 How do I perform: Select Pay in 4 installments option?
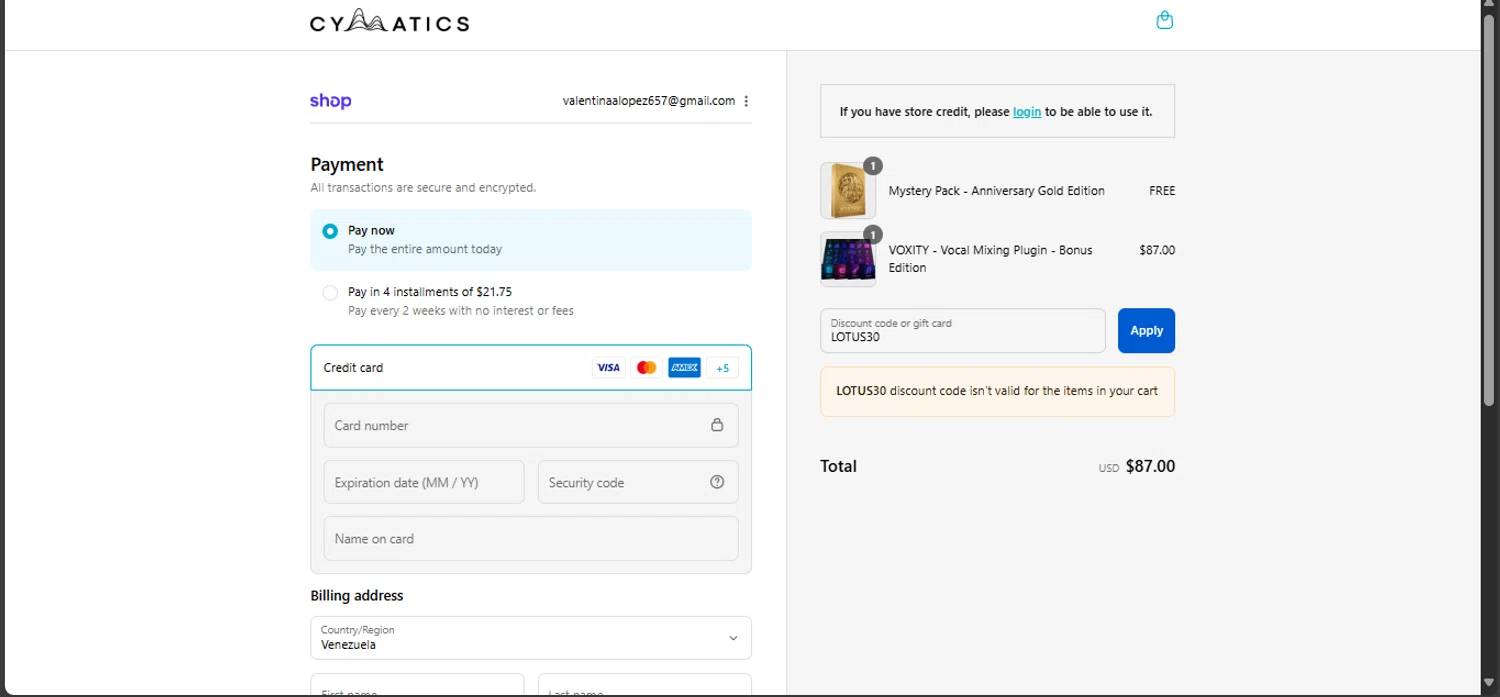330,293
